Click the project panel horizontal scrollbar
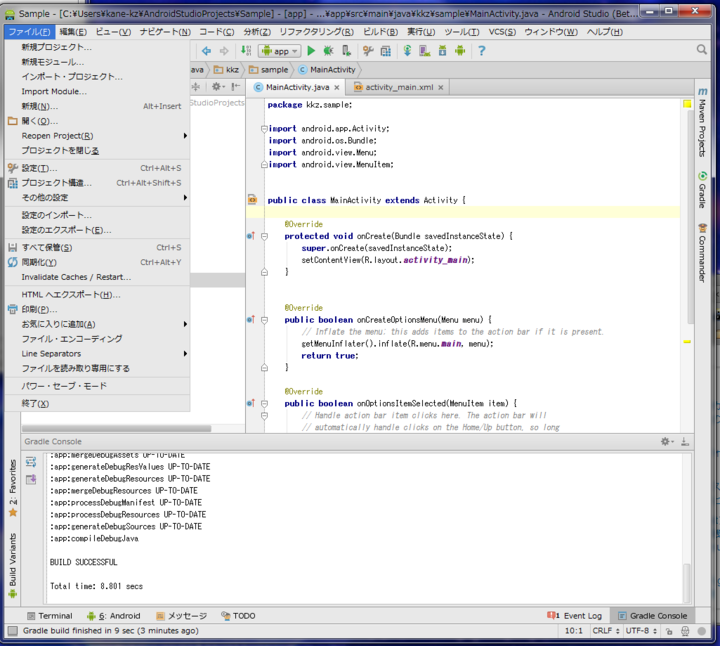Viewport: 720px width, 646px height. [x=116, y=428]
